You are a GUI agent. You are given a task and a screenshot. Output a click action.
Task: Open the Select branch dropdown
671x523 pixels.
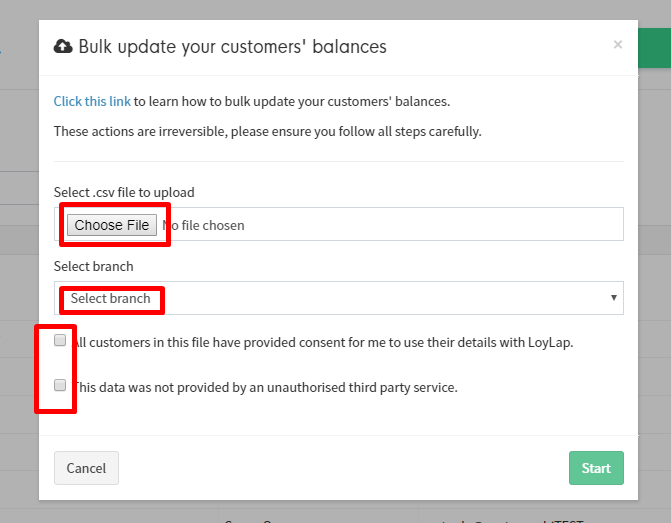click(x=338, y=298)
